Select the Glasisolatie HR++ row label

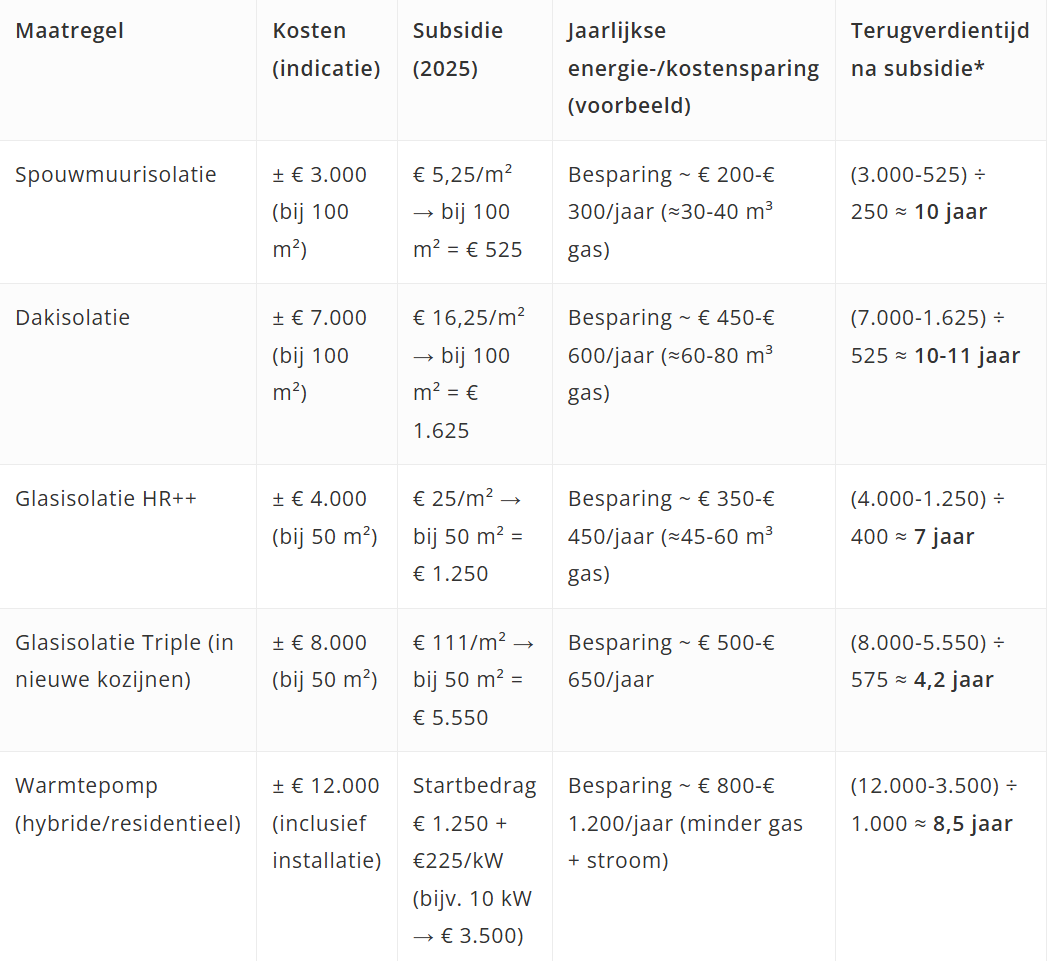click(x=106, y=499)
